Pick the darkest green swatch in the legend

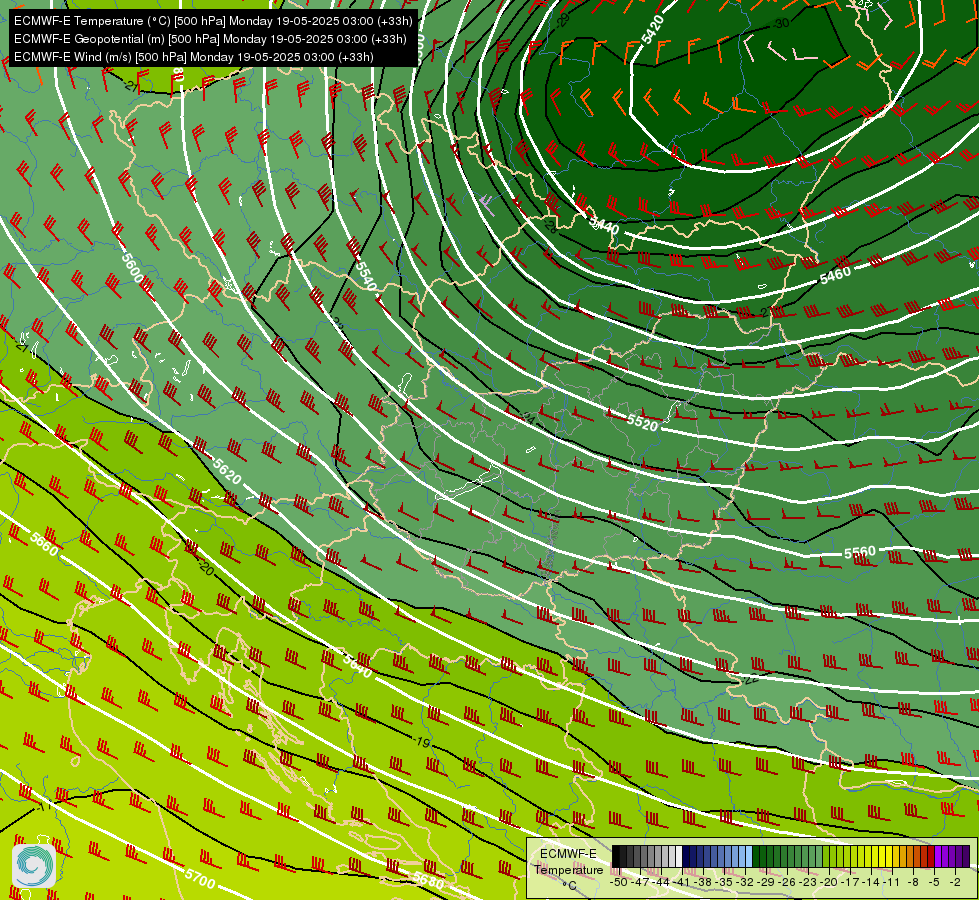756,856
